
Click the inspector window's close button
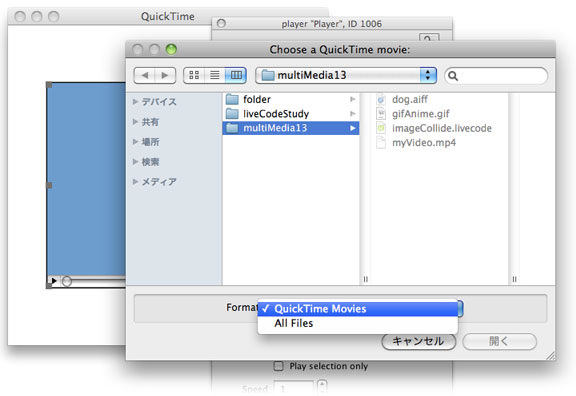221,24
